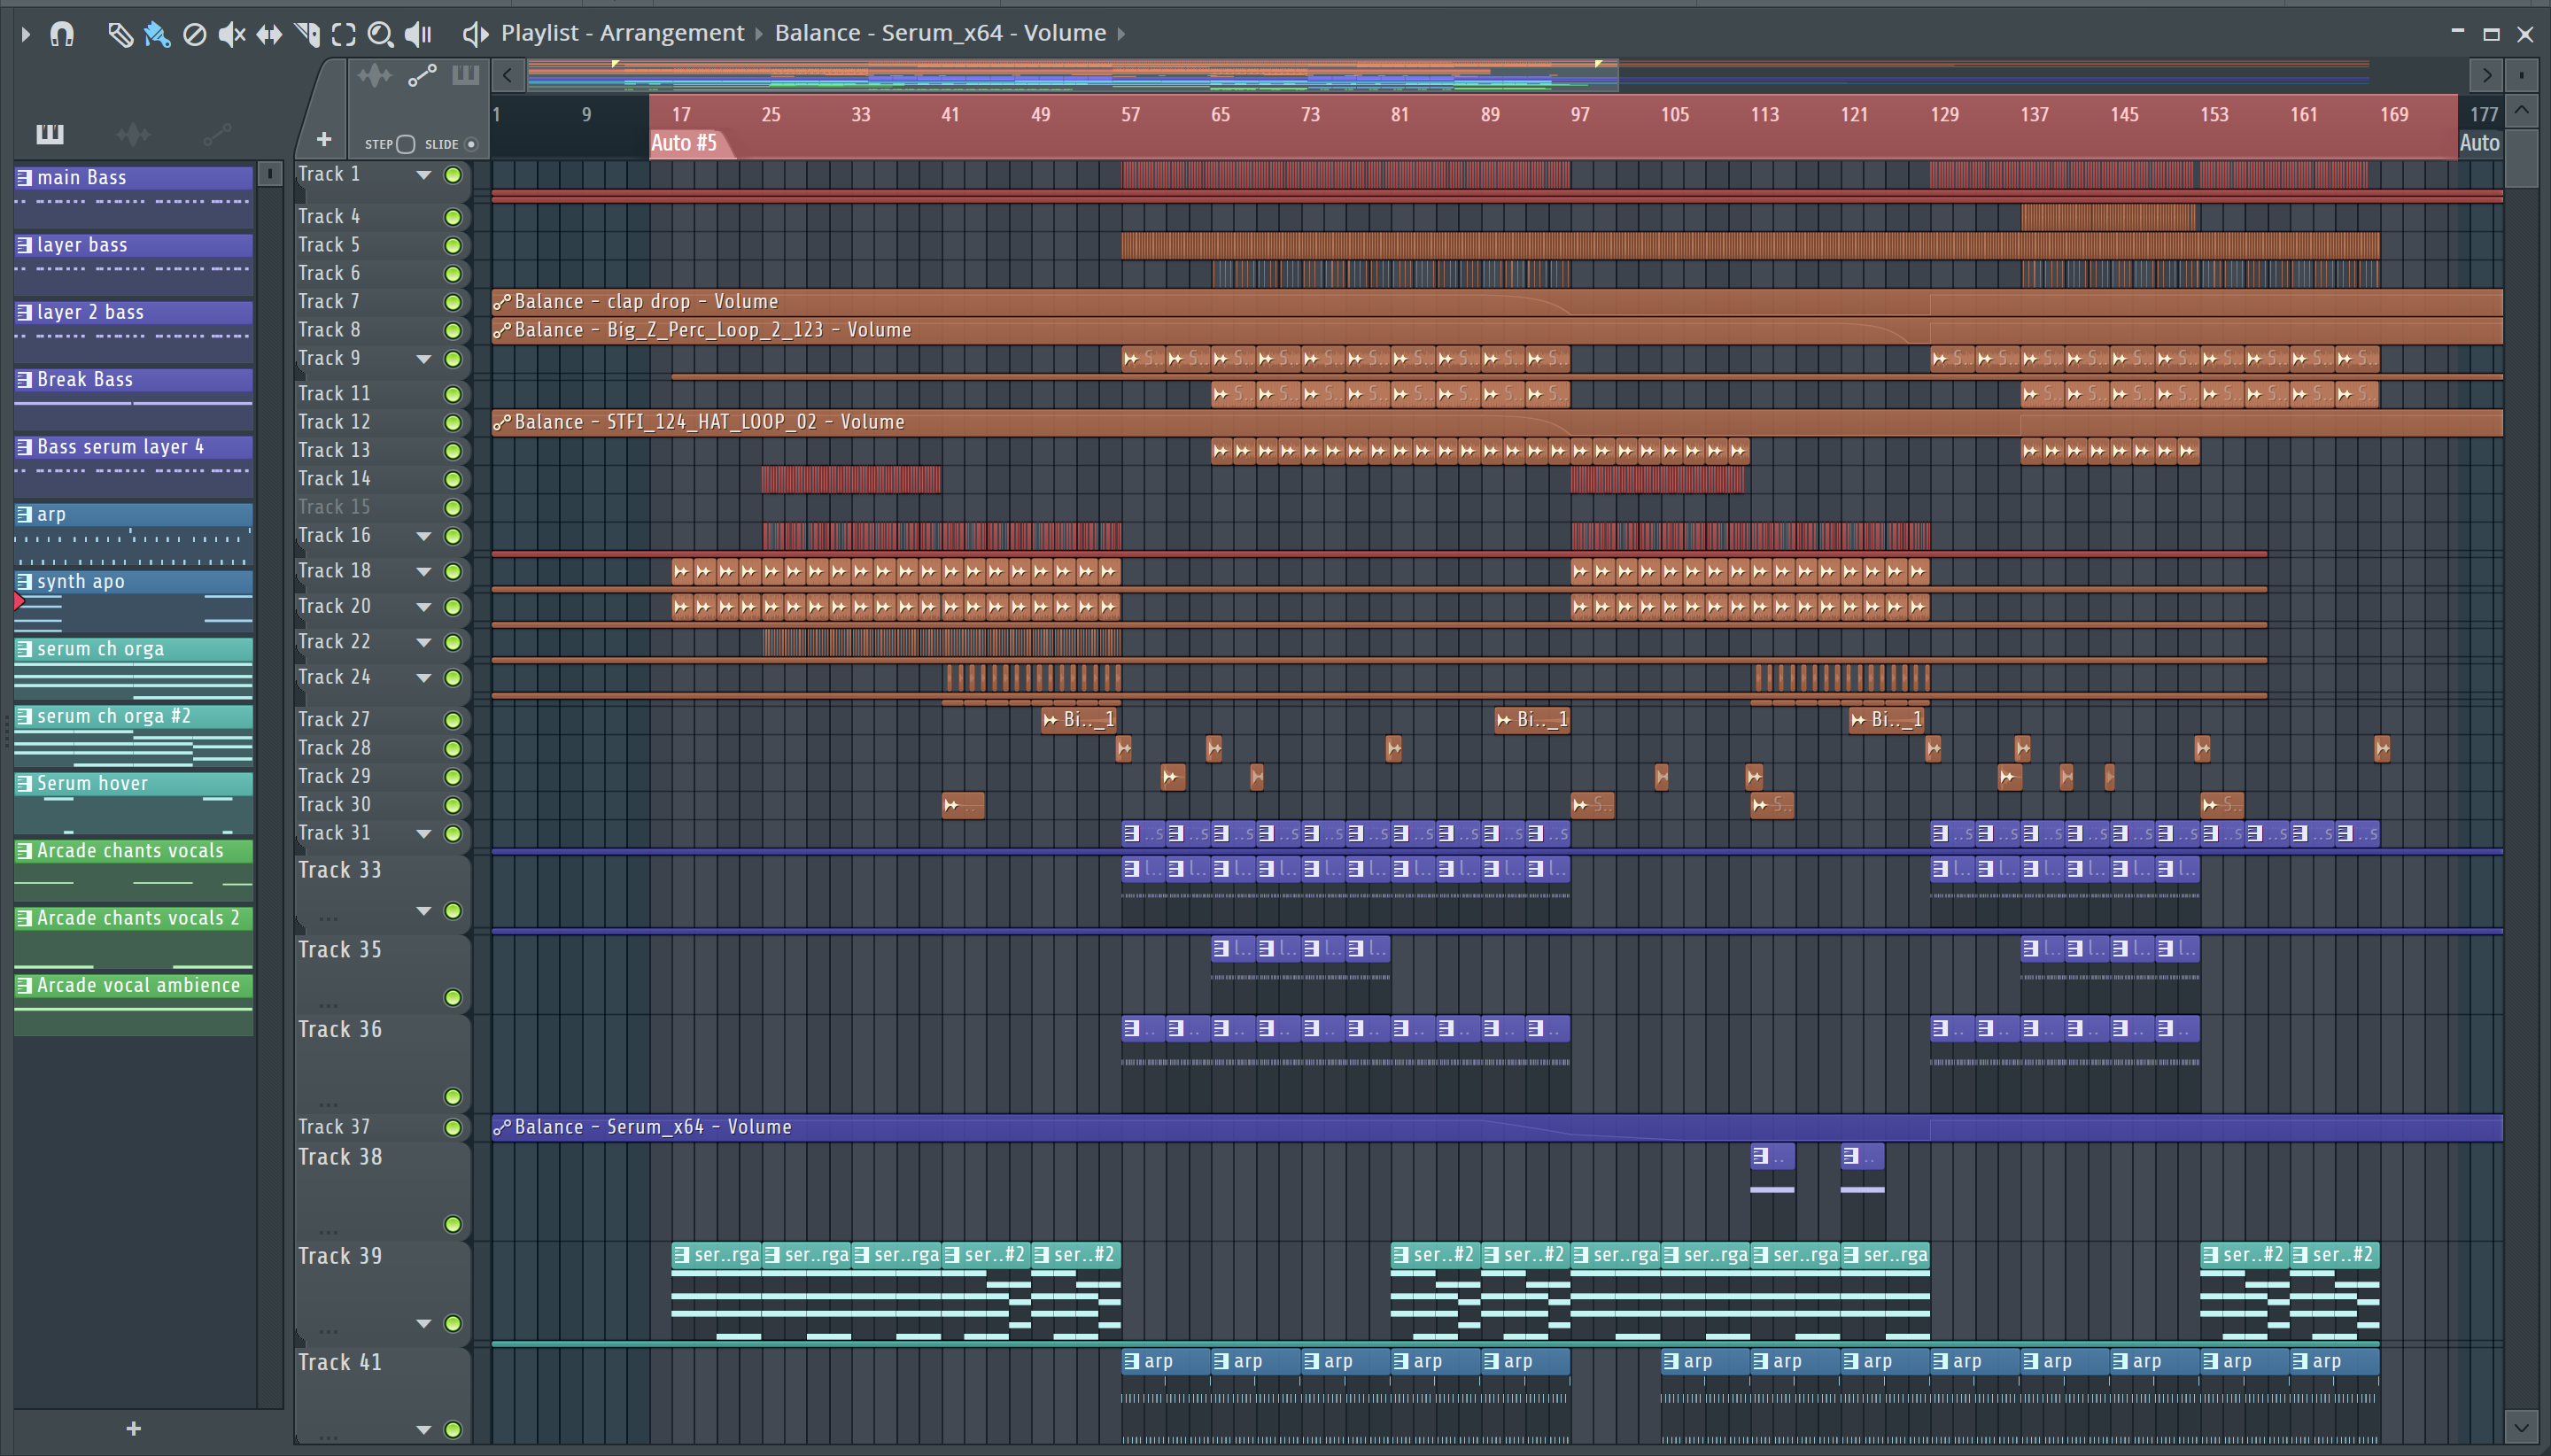The image size is (2551, 1456).
Task: Jump to bar 97 on the ruler
Action: click(1580, 114)
